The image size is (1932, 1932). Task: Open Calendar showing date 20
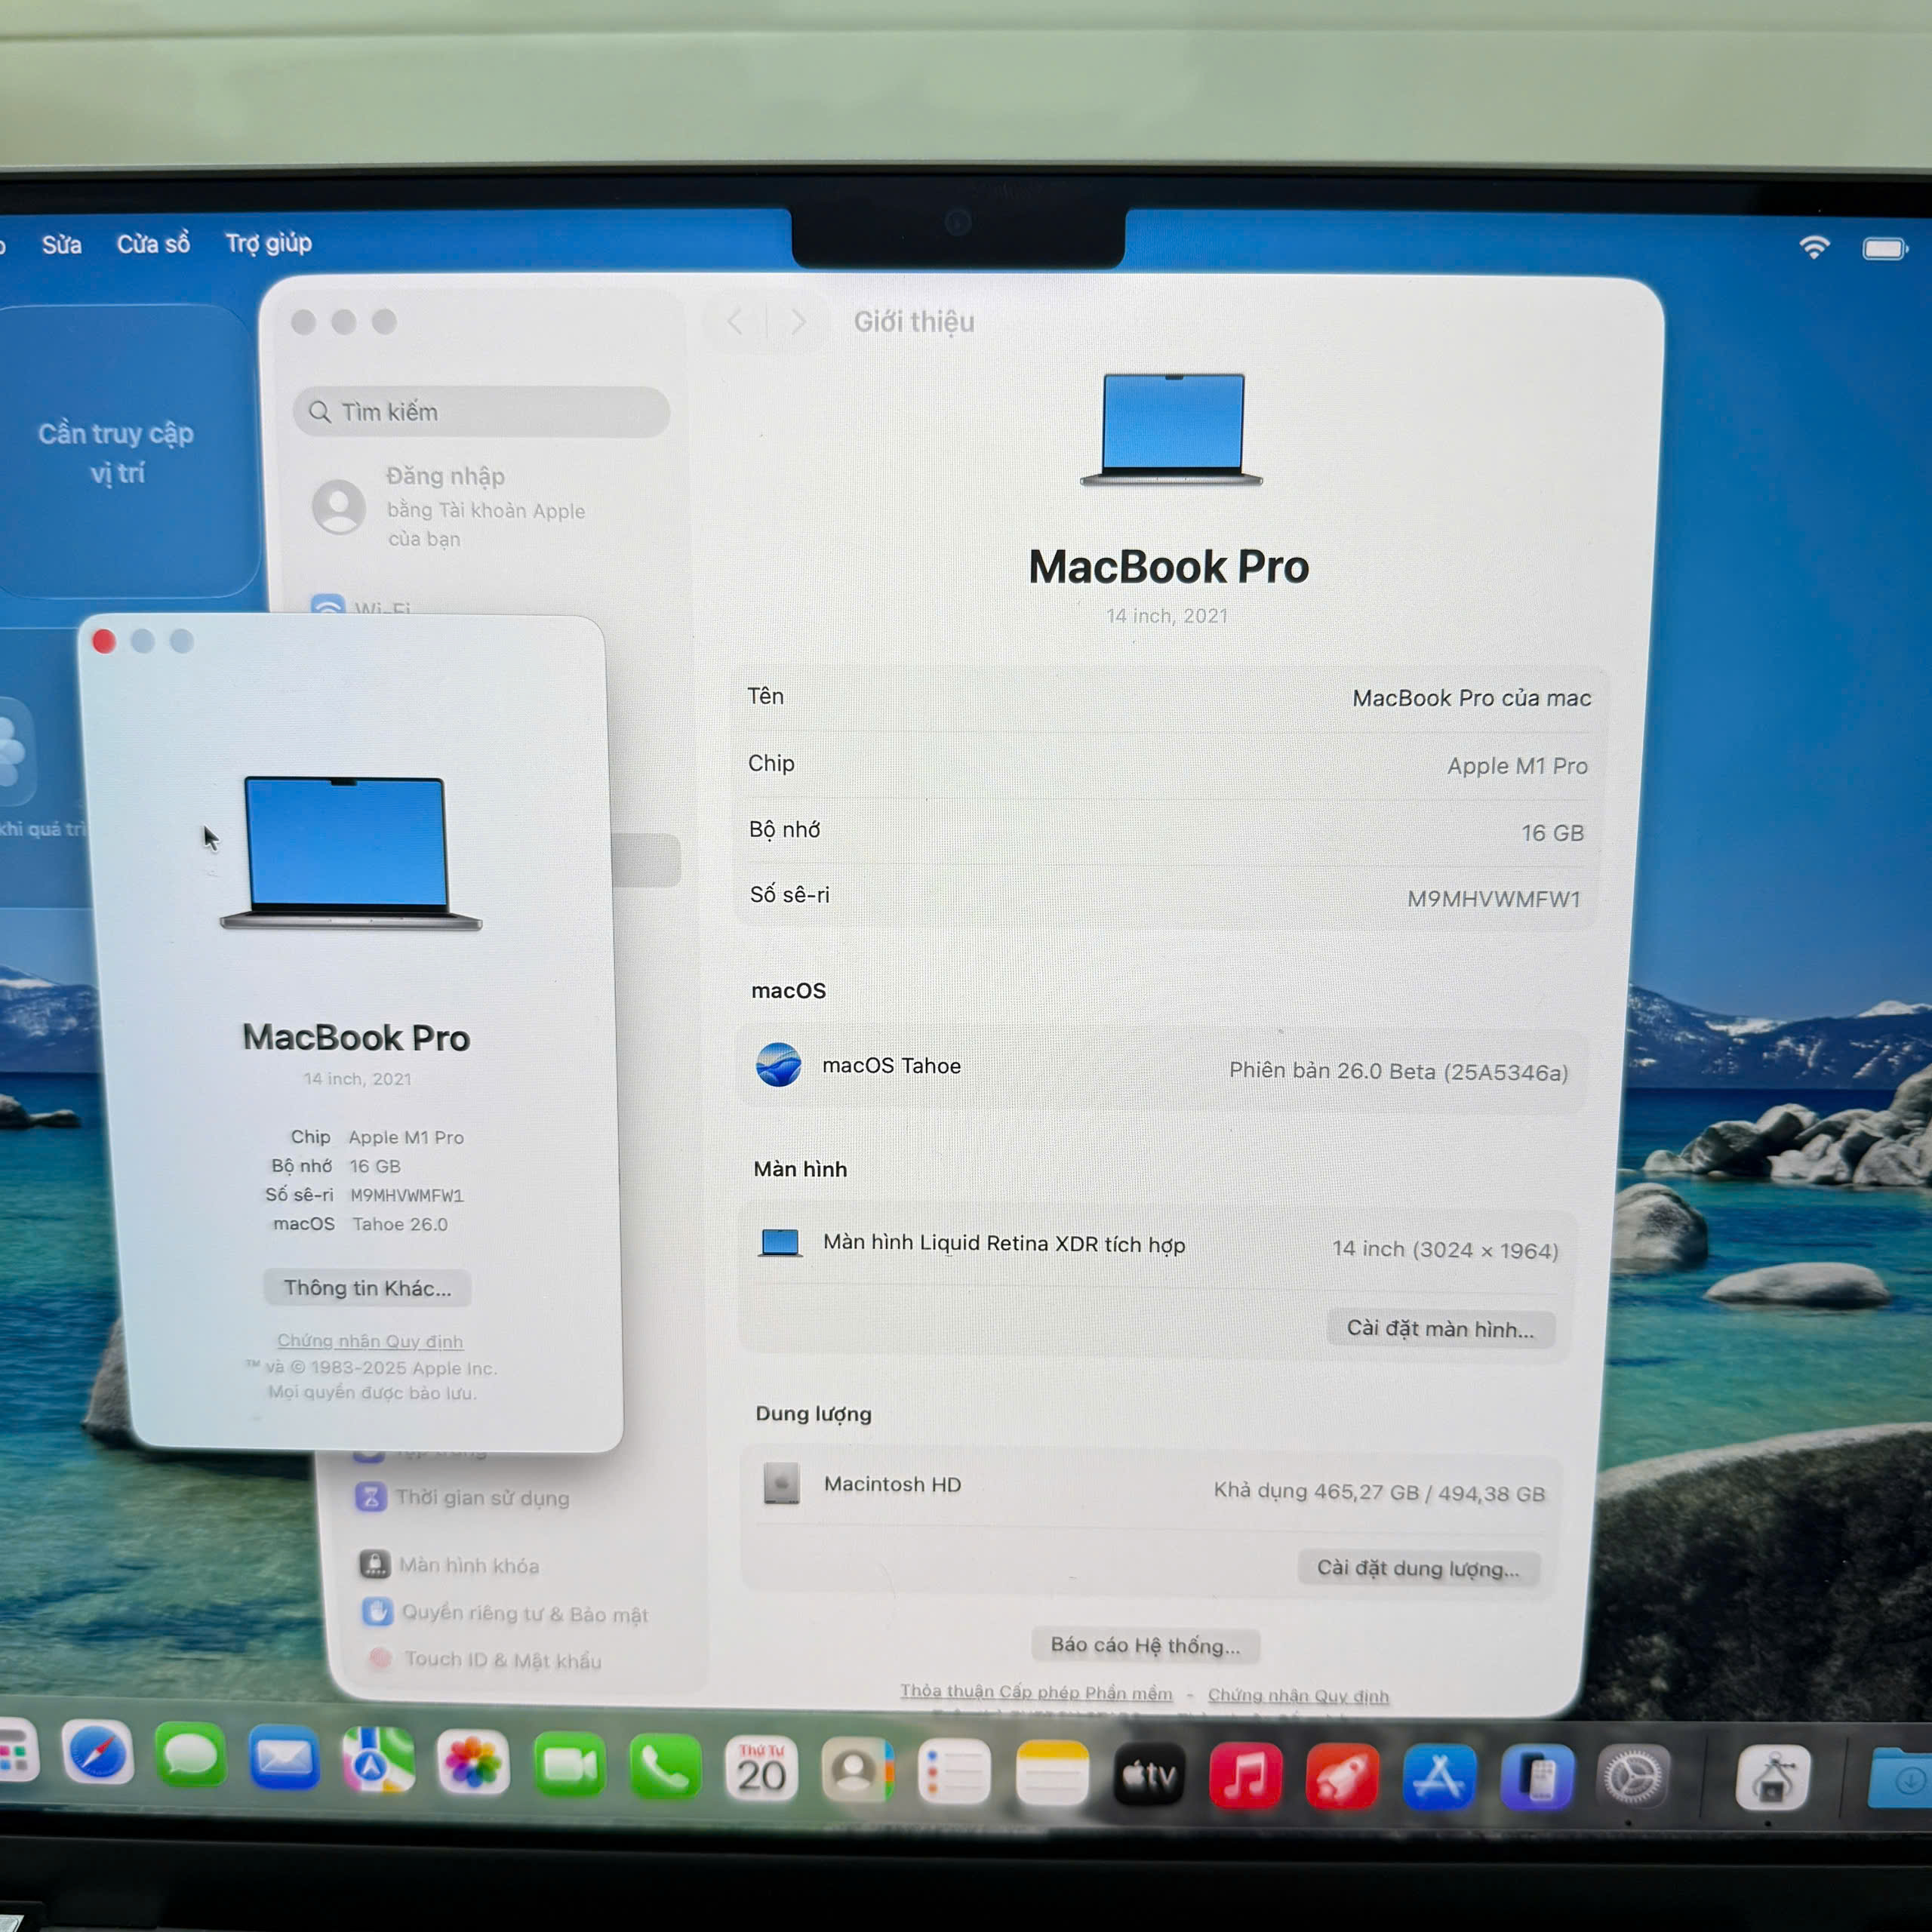(761, 1770)
